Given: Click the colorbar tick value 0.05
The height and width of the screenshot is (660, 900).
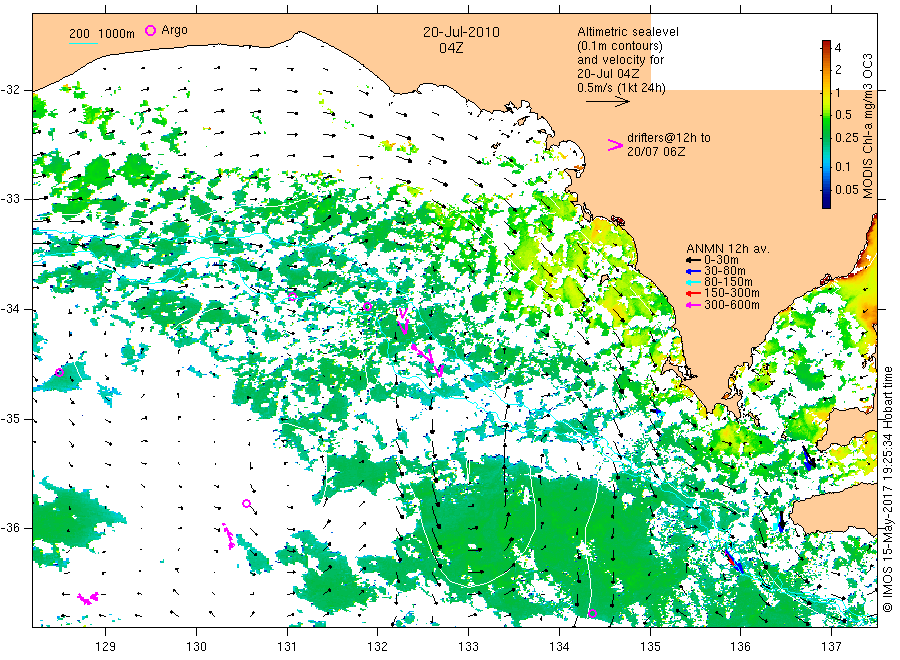Looking at the screenshot, I should pos(847,189).
